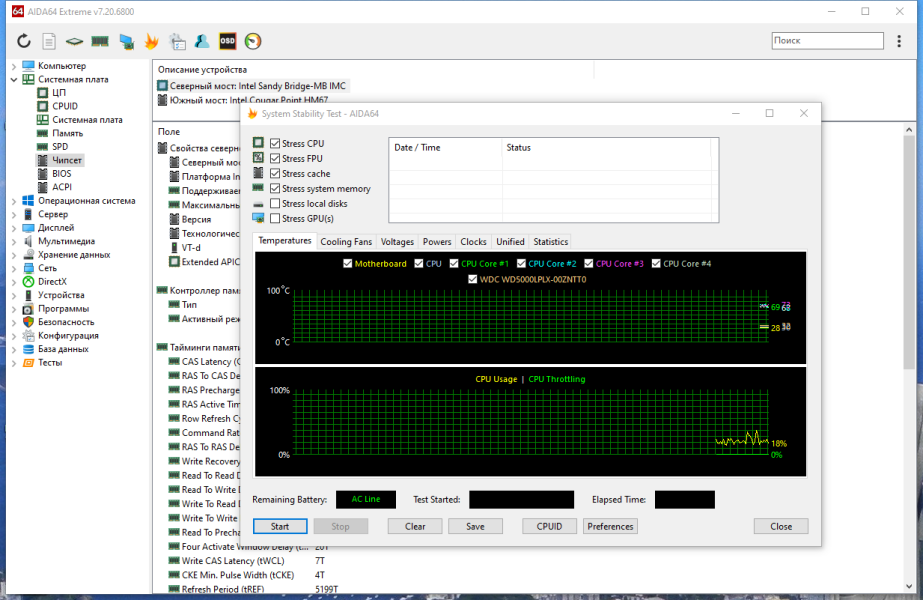The image size is (923, 600).
Task: Click the Date / Time column header
Action: [446, 148]
